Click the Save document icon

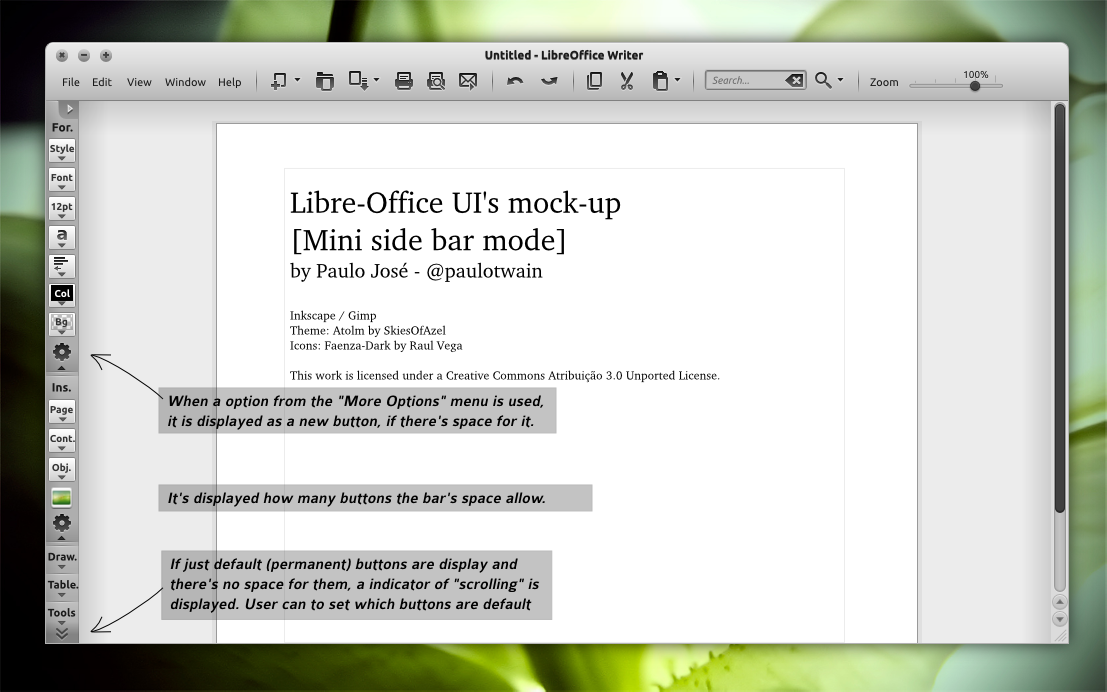pos(359,81)
